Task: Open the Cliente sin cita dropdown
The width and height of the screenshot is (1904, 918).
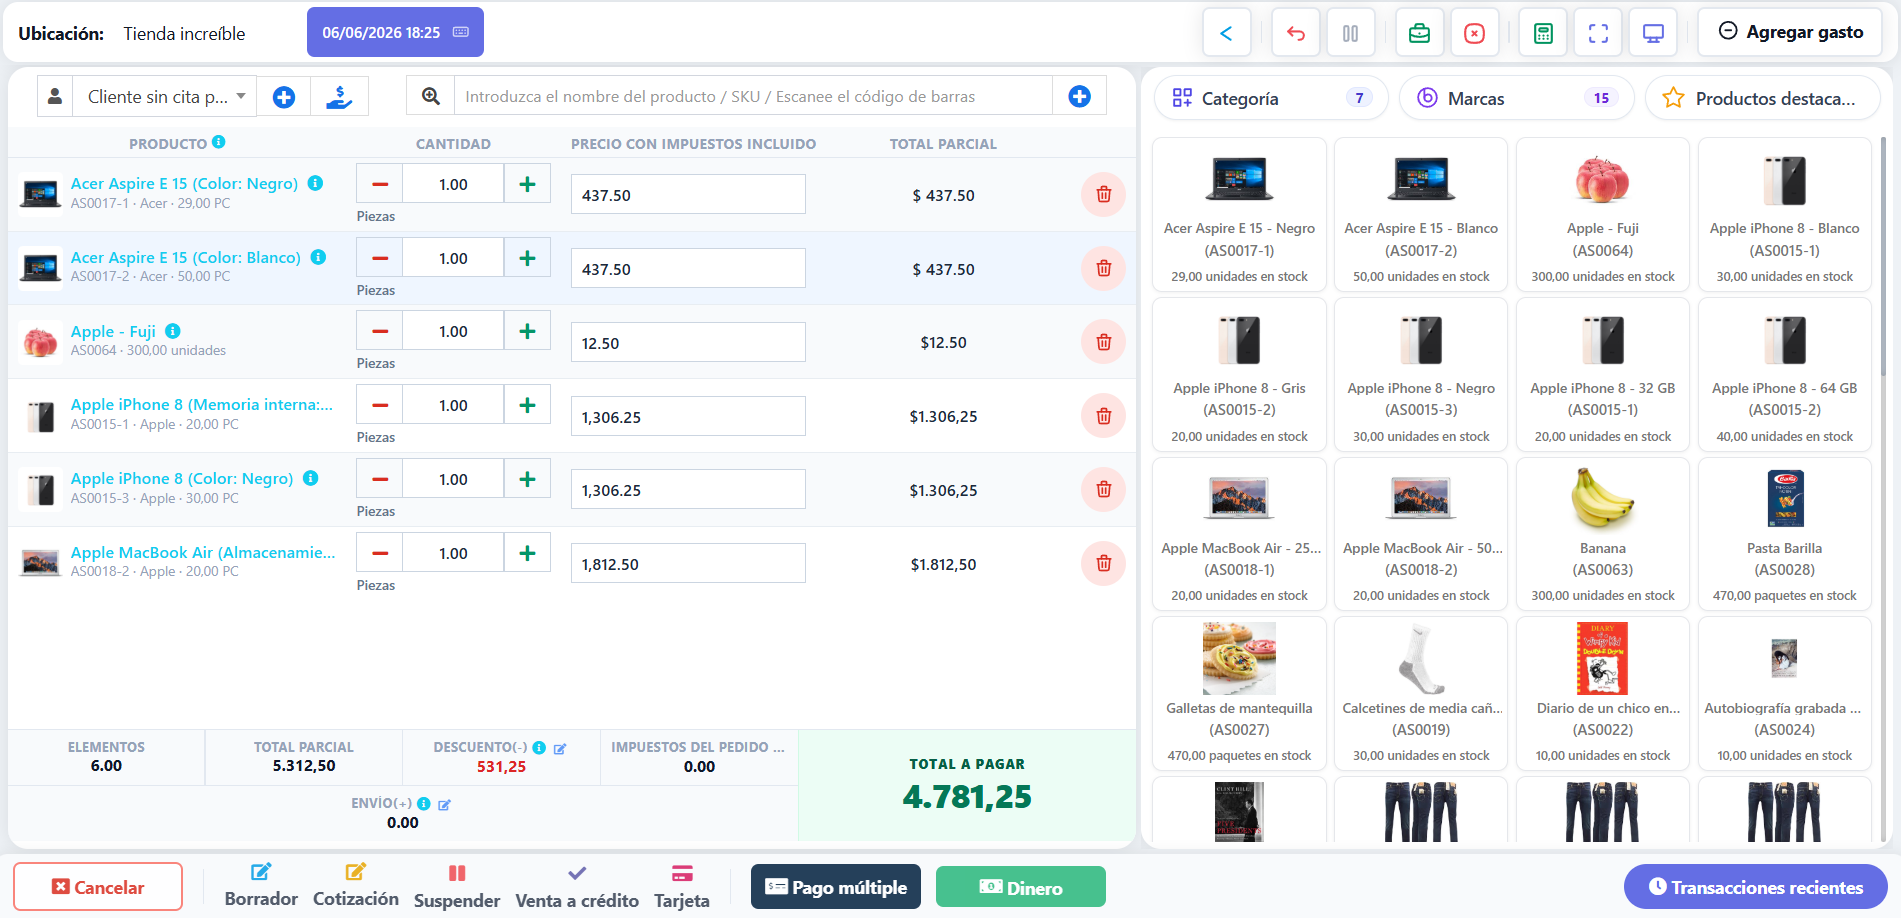Action: click(x=165, y=96)
